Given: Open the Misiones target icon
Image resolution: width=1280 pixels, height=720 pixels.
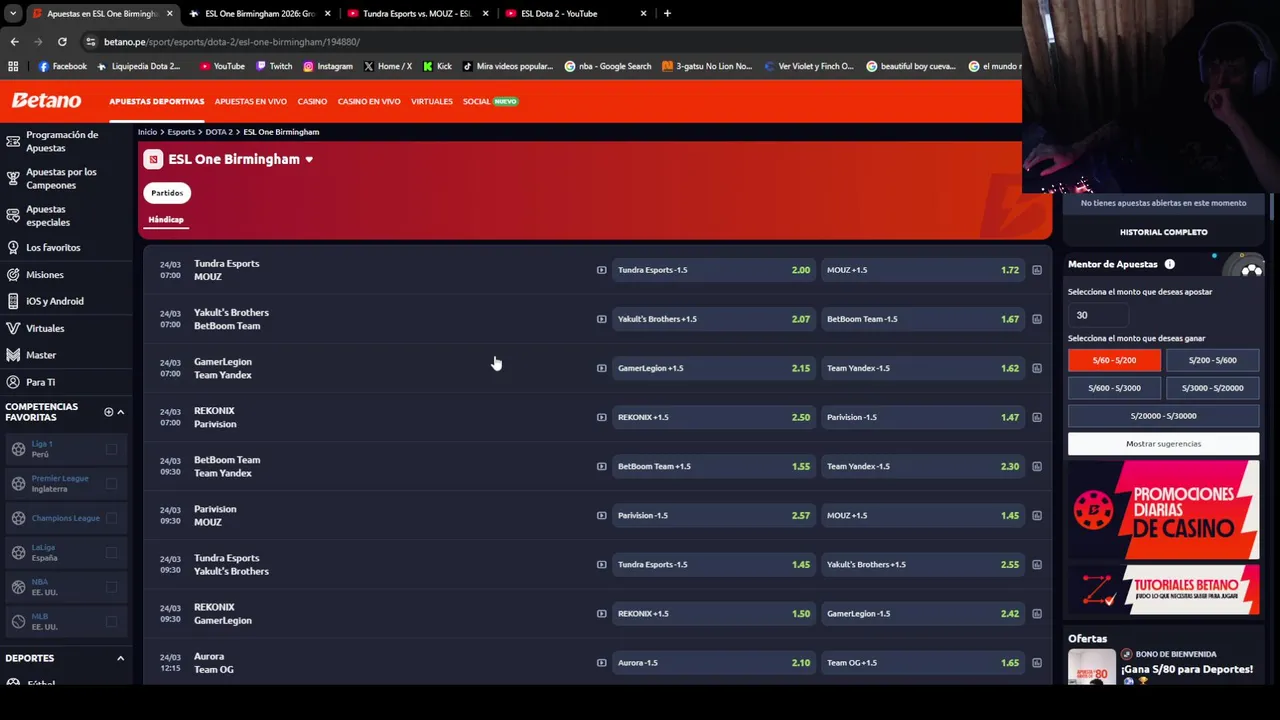Looking at the screenshot, I should point(13,274).
